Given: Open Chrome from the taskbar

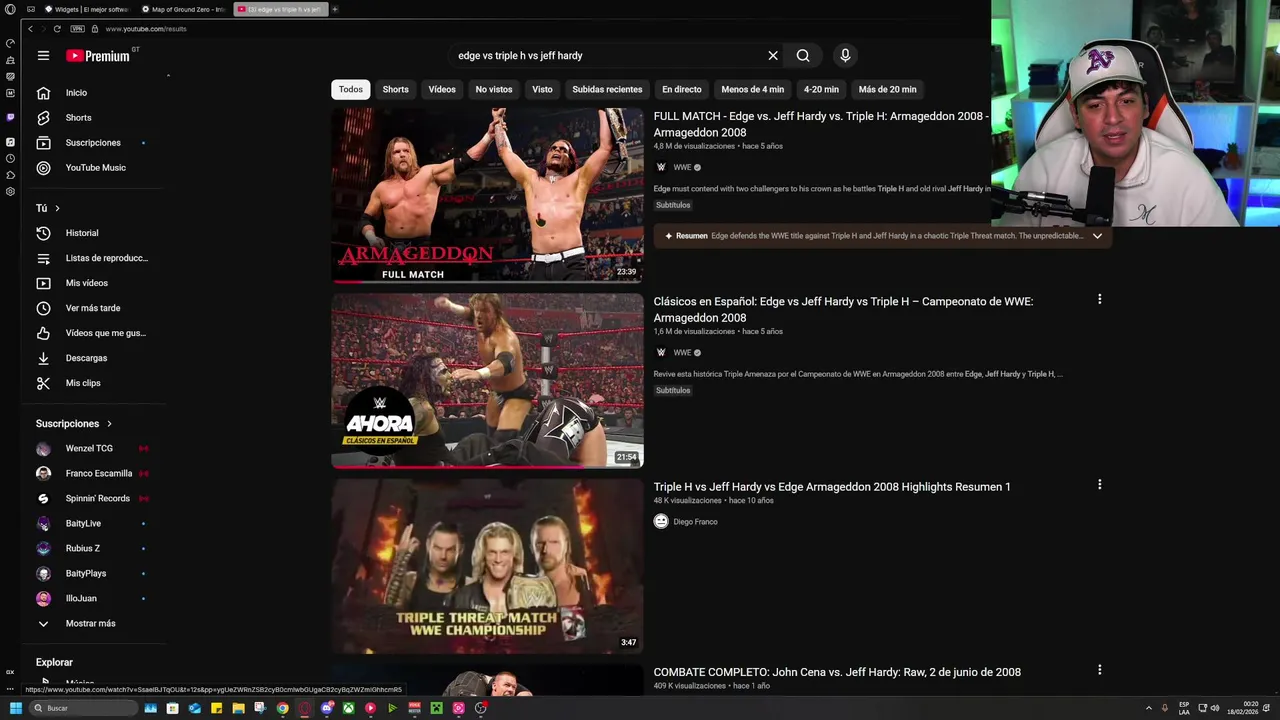Looking at the screenshot, I should click(x=282, y=708).
